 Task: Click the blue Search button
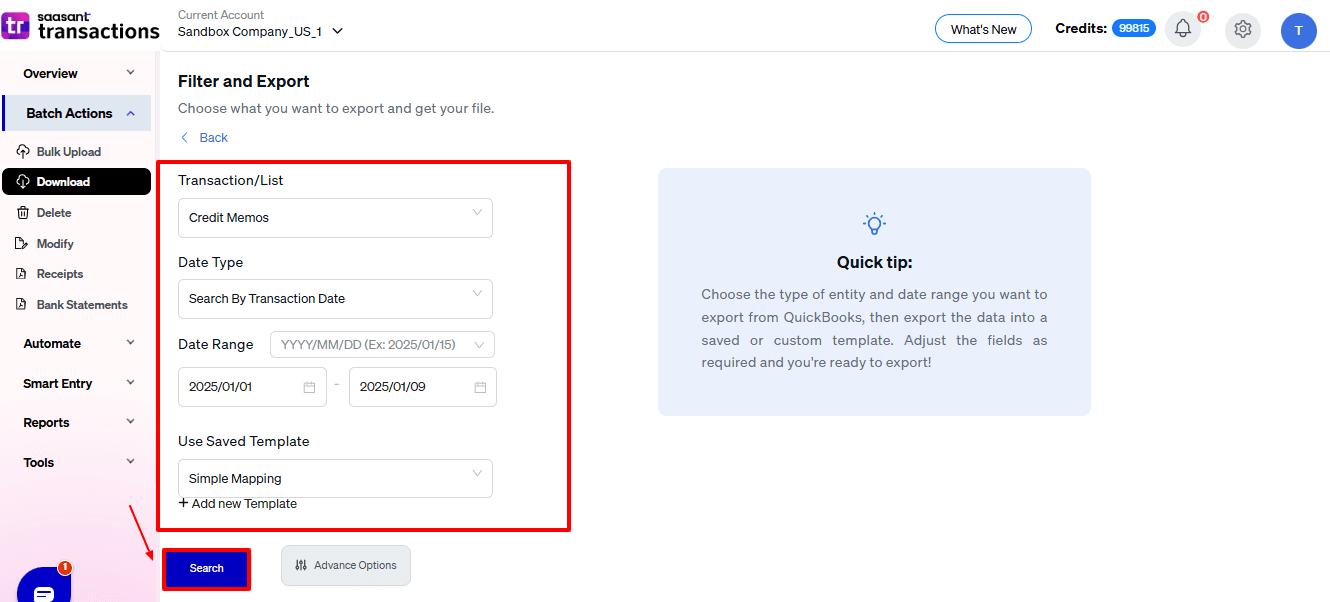[207, 568]
